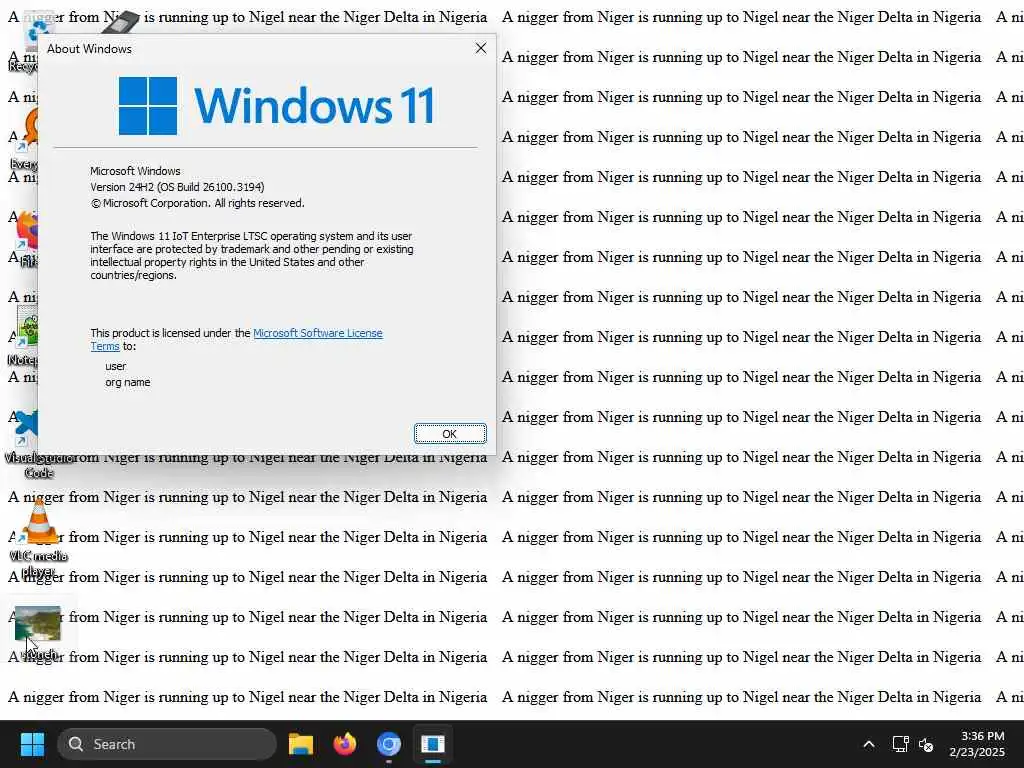Click the 'Version 24H2 (OS Build 26100.3194)' text

[x=177, y=187]
